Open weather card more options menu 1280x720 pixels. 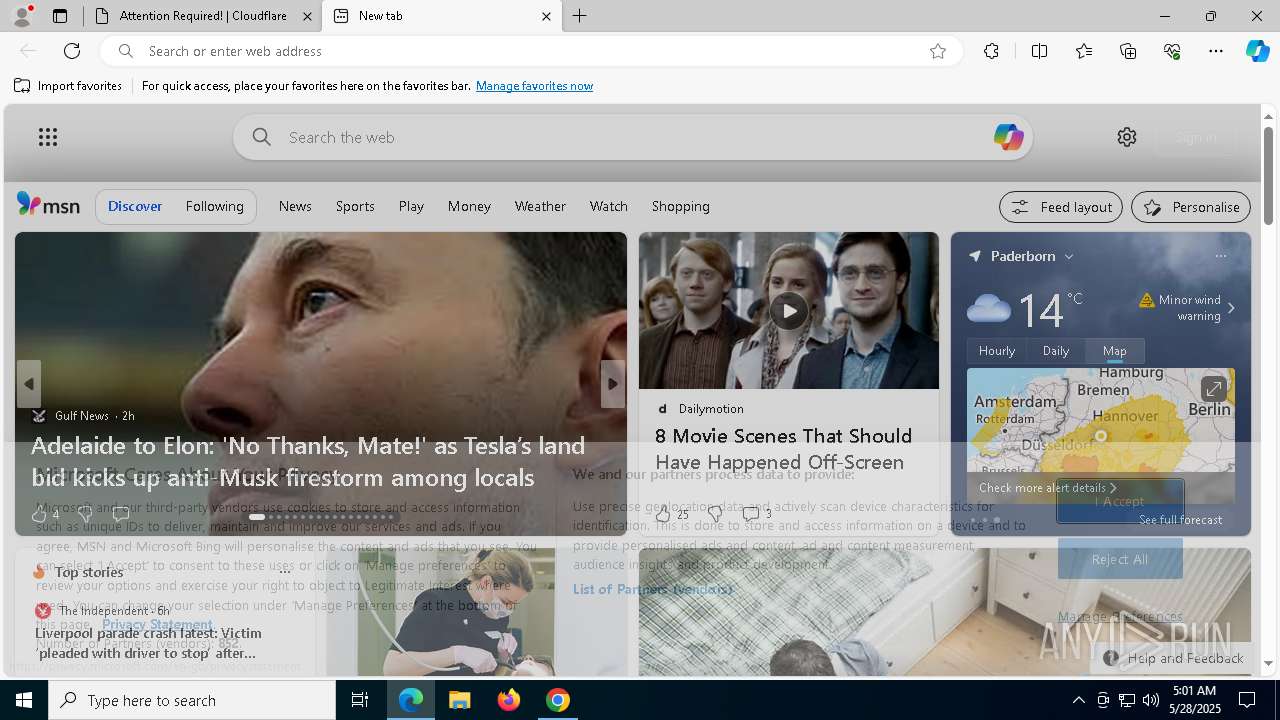coord(1221,256)
